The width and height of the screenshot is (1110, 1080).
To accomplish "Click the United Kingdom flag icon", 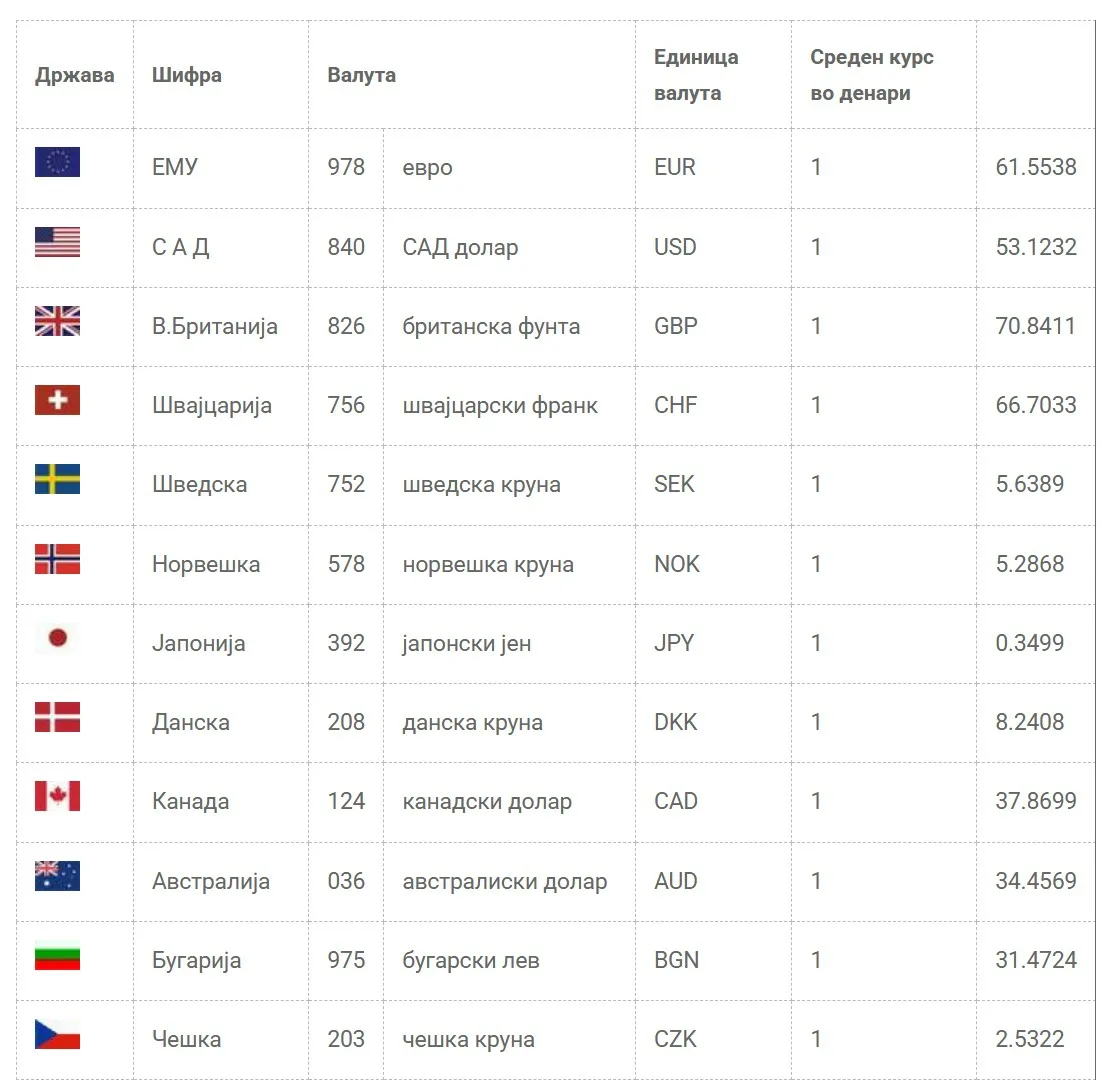I will pos(57,321).
